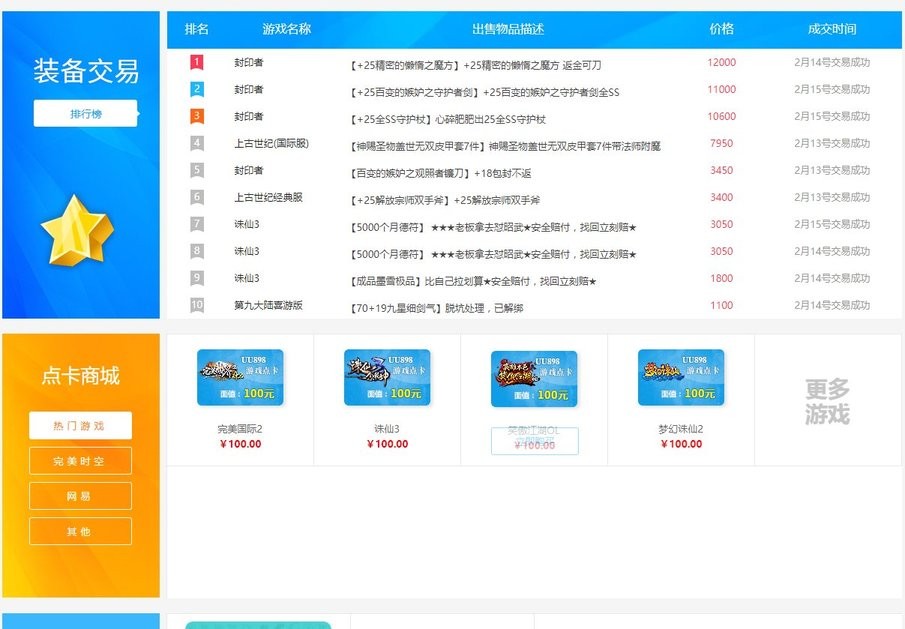Click the red rank 1 badge icon
905x629 pixels.
pos(195,63)
